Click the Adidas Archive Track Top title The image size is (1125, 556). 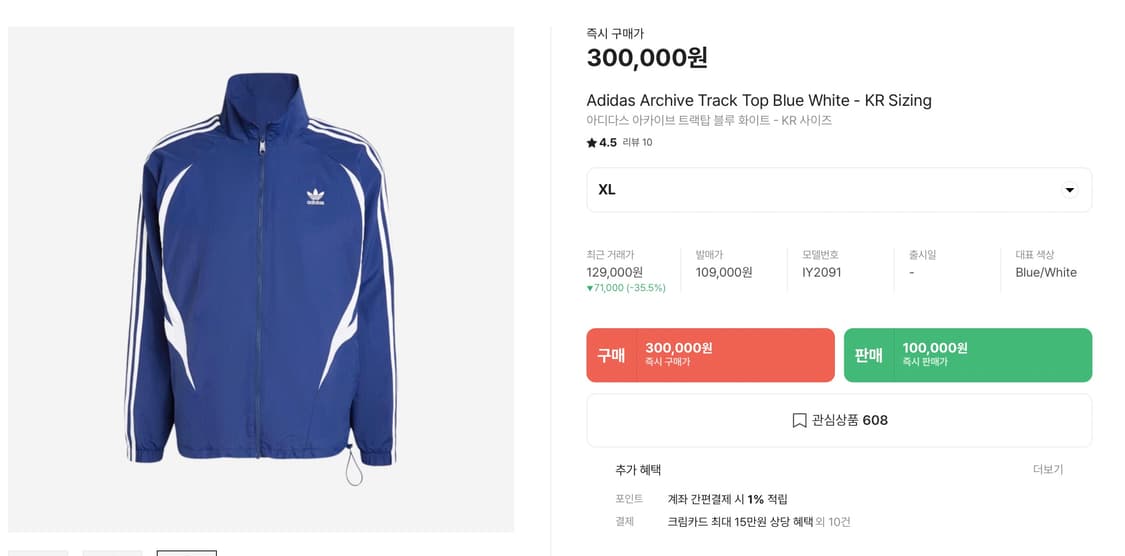click(x=758, y=101)
